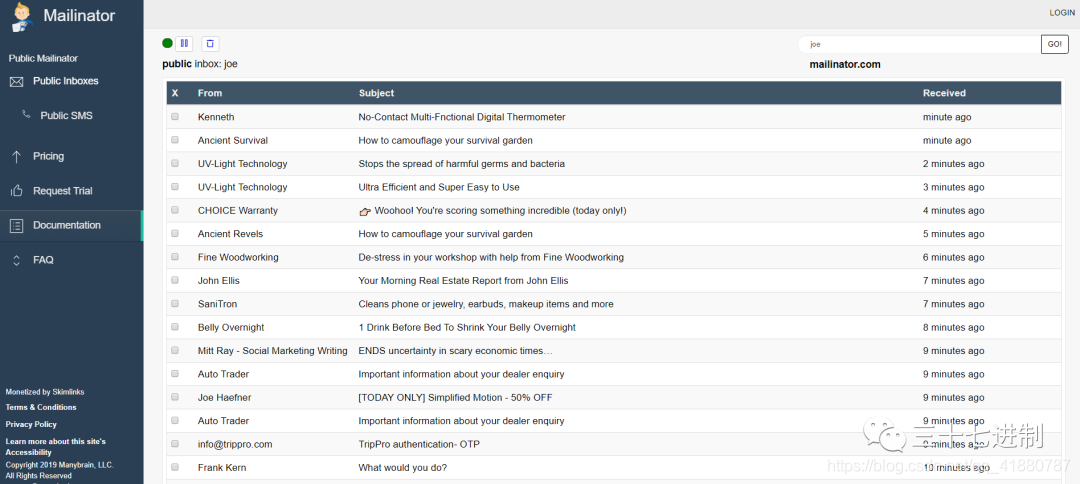Click the Documentation list icon
Viewport: 1080px width, 484px height.
[17, 225]
